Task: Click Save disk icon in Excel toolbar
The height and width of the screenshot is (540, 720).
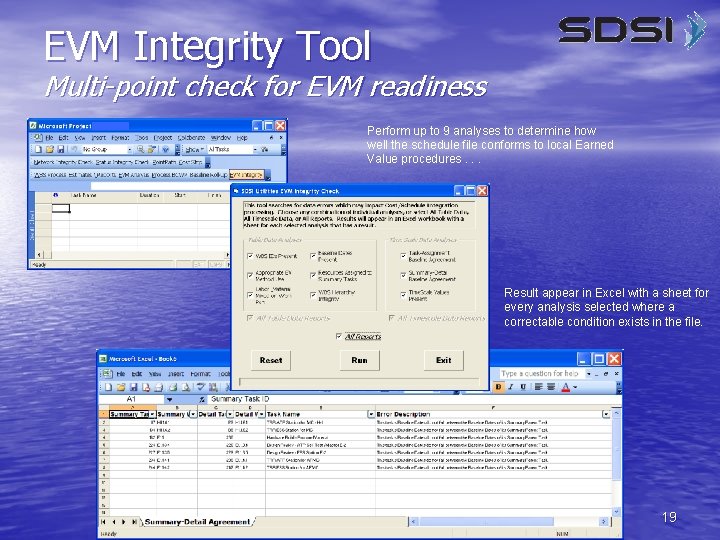Action: [134, 387]
